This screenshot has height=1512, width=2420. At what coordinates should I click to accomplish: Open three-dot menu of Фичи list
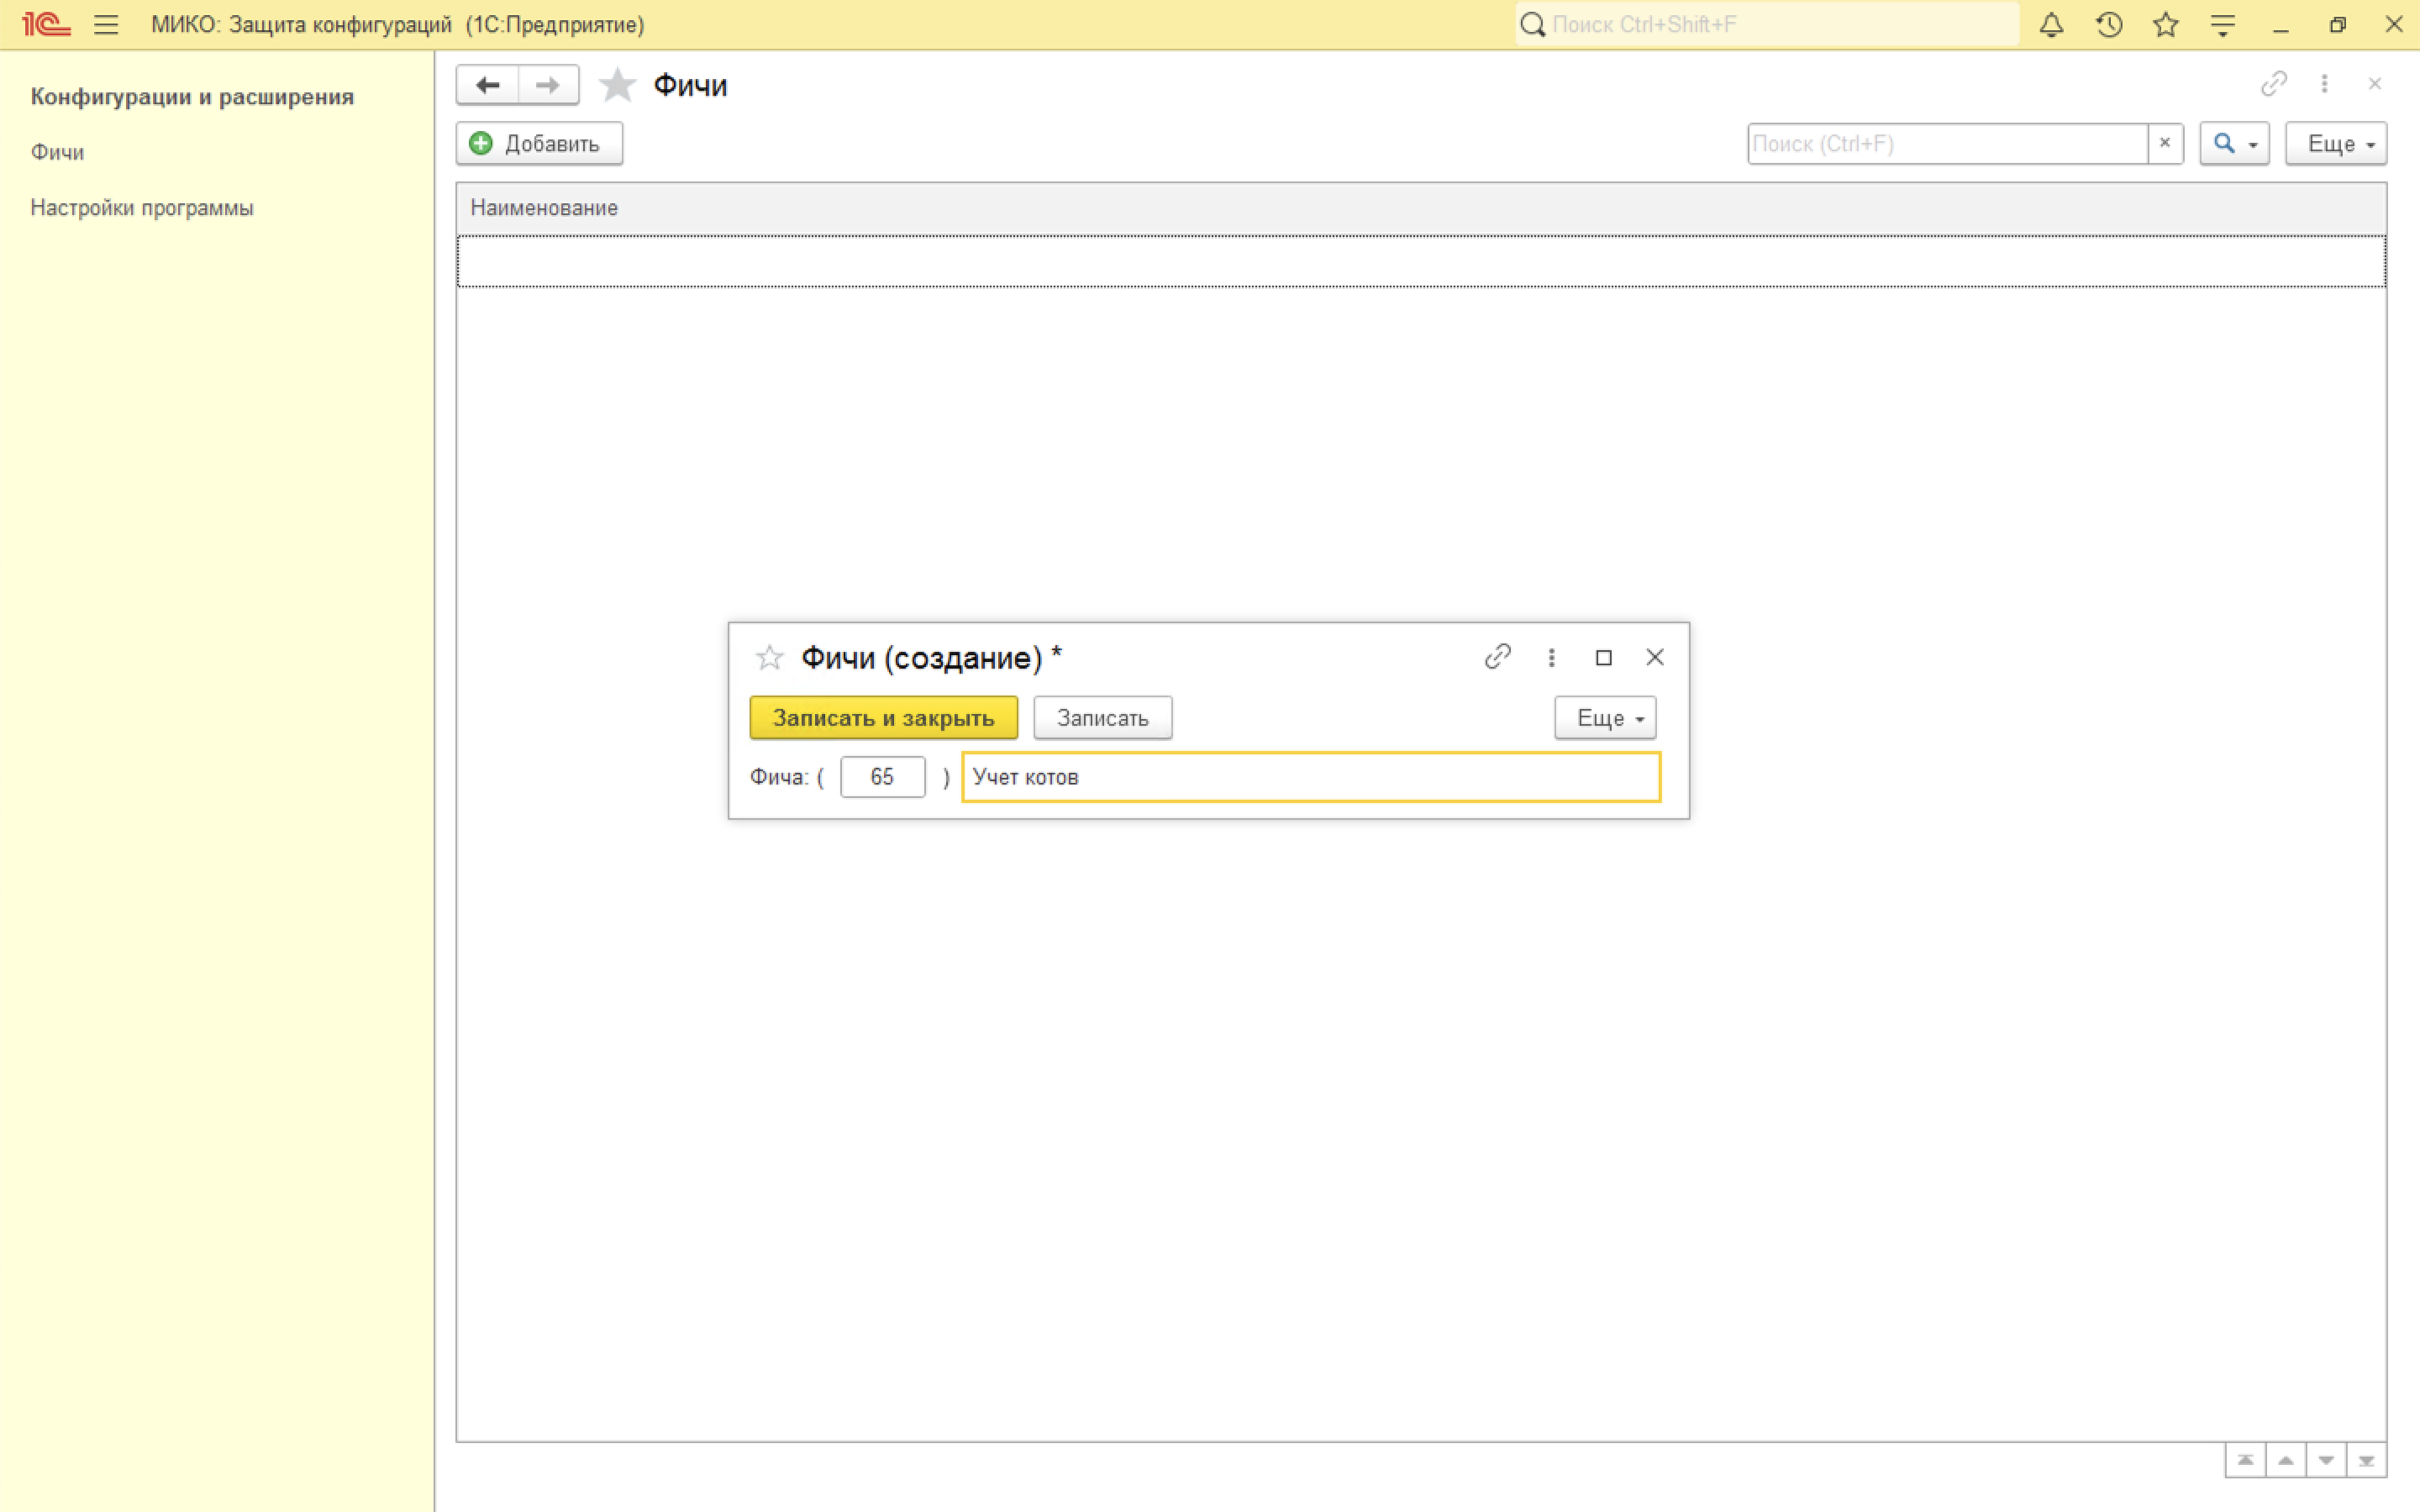[x=2324, y=84]
